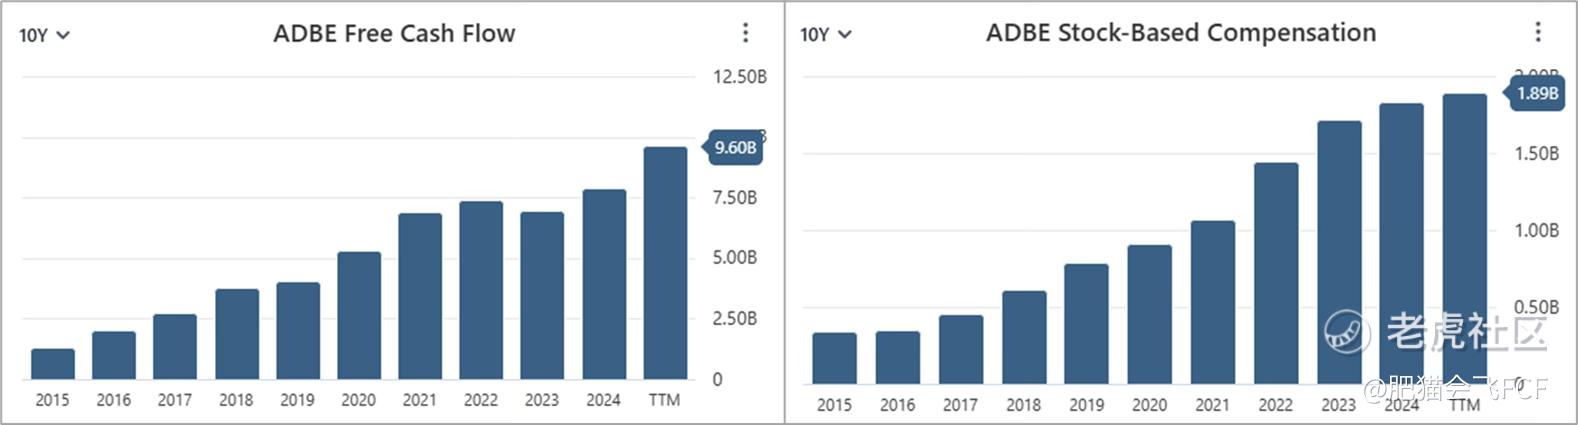Open the Free Cash Flow chart options menu

tap(745, 33)
